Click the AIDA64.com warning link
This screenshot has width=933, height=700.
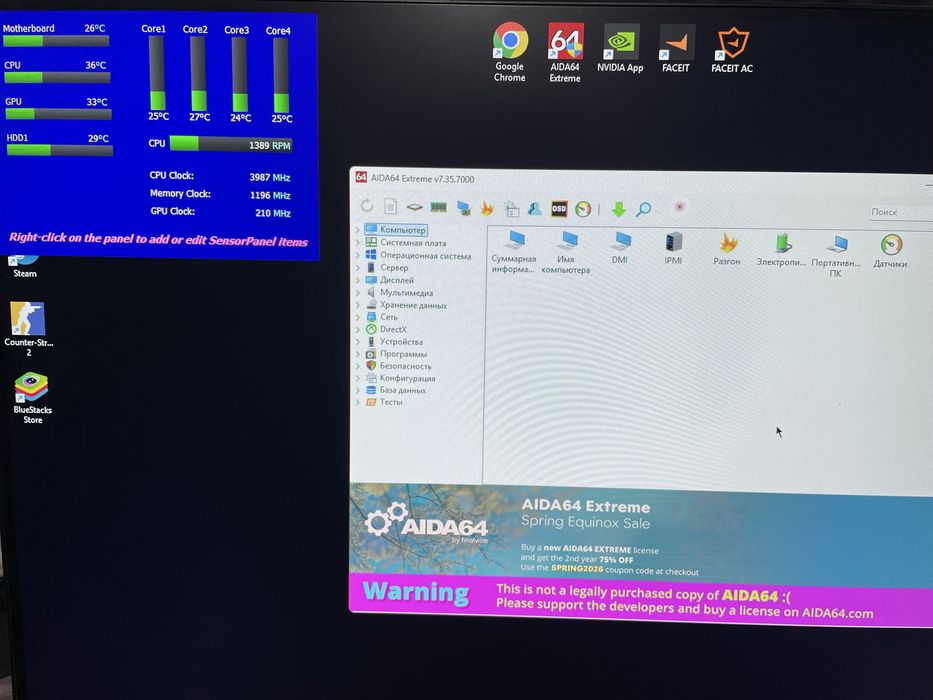(x=837, y=612)
